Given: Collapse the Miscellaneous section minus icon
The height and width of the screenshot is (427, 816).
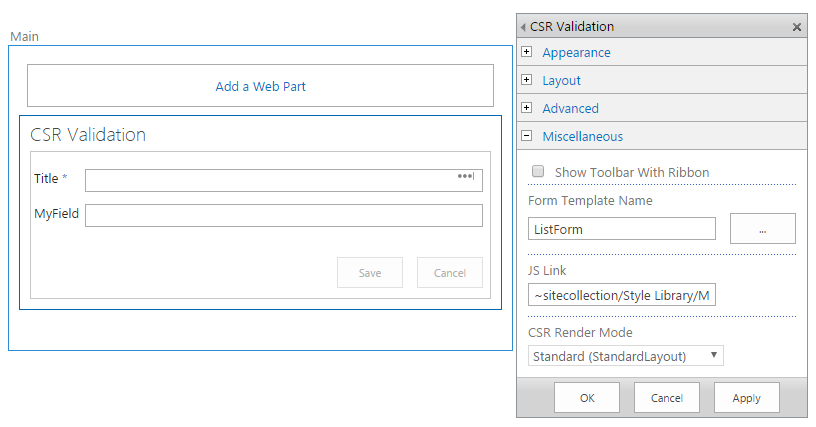Looking at the screenshot, I should pyautogui.click(x=527, y=136).
